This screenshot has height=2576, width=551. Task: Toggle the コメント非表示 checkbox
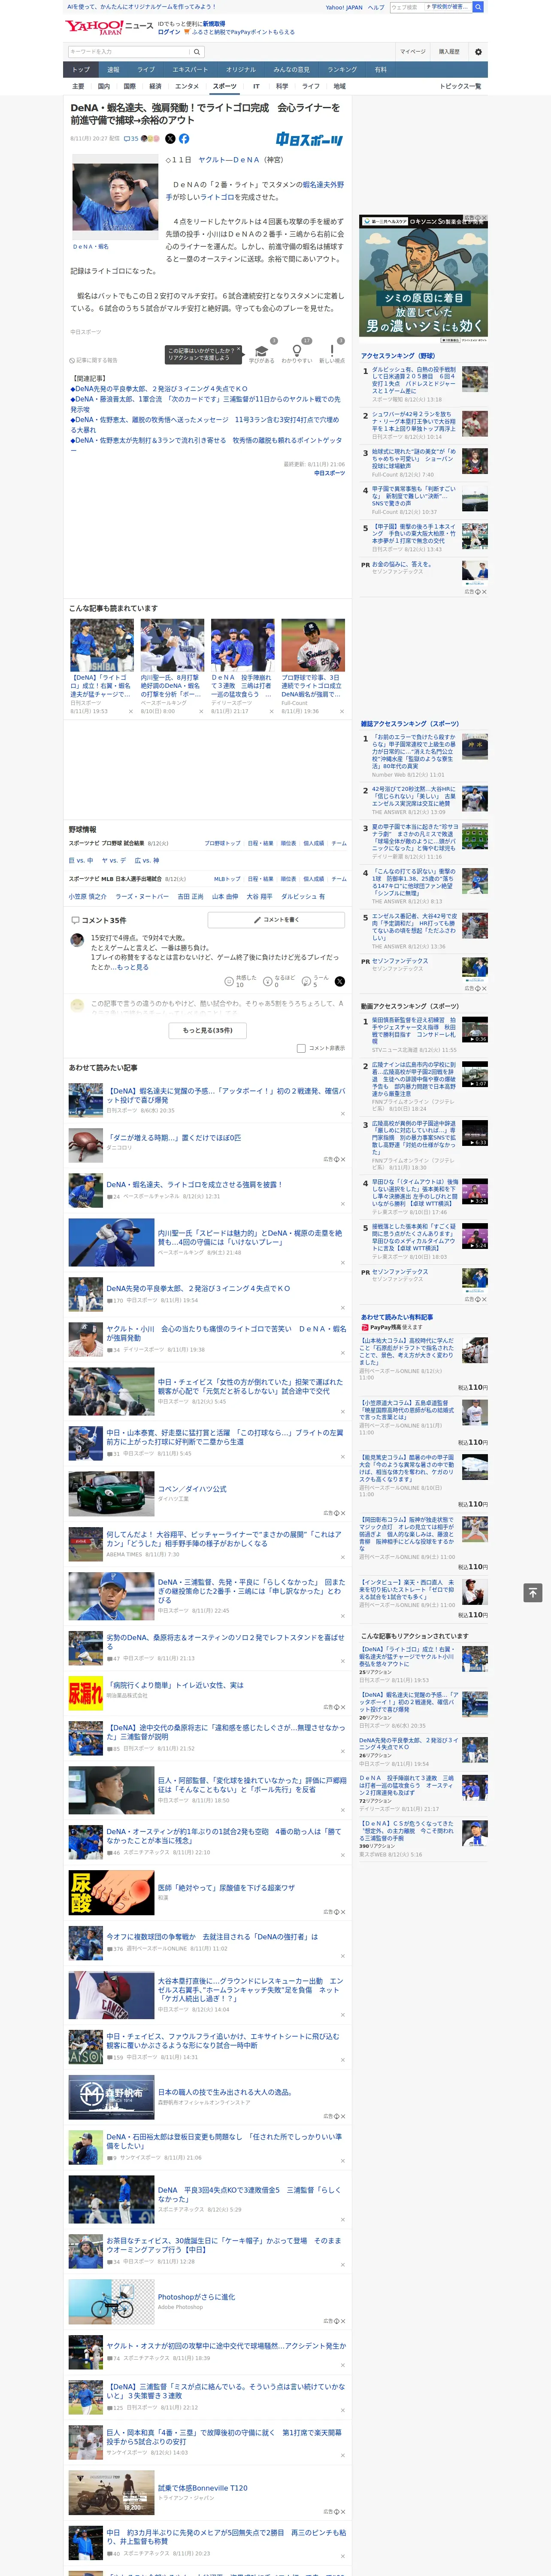point(301,1048)
